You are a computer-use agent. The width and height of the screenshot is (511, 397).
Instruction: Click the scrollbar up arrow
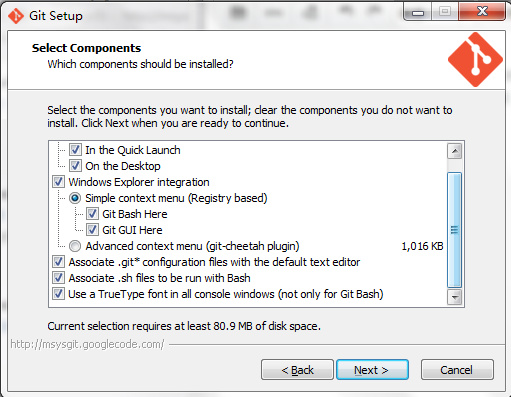(x=455, y=151)
